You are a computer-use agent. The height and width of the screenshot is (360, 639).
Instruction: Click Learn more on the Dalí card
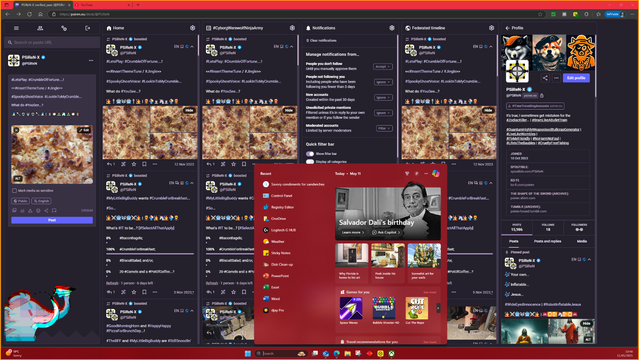tap(353, 232)
